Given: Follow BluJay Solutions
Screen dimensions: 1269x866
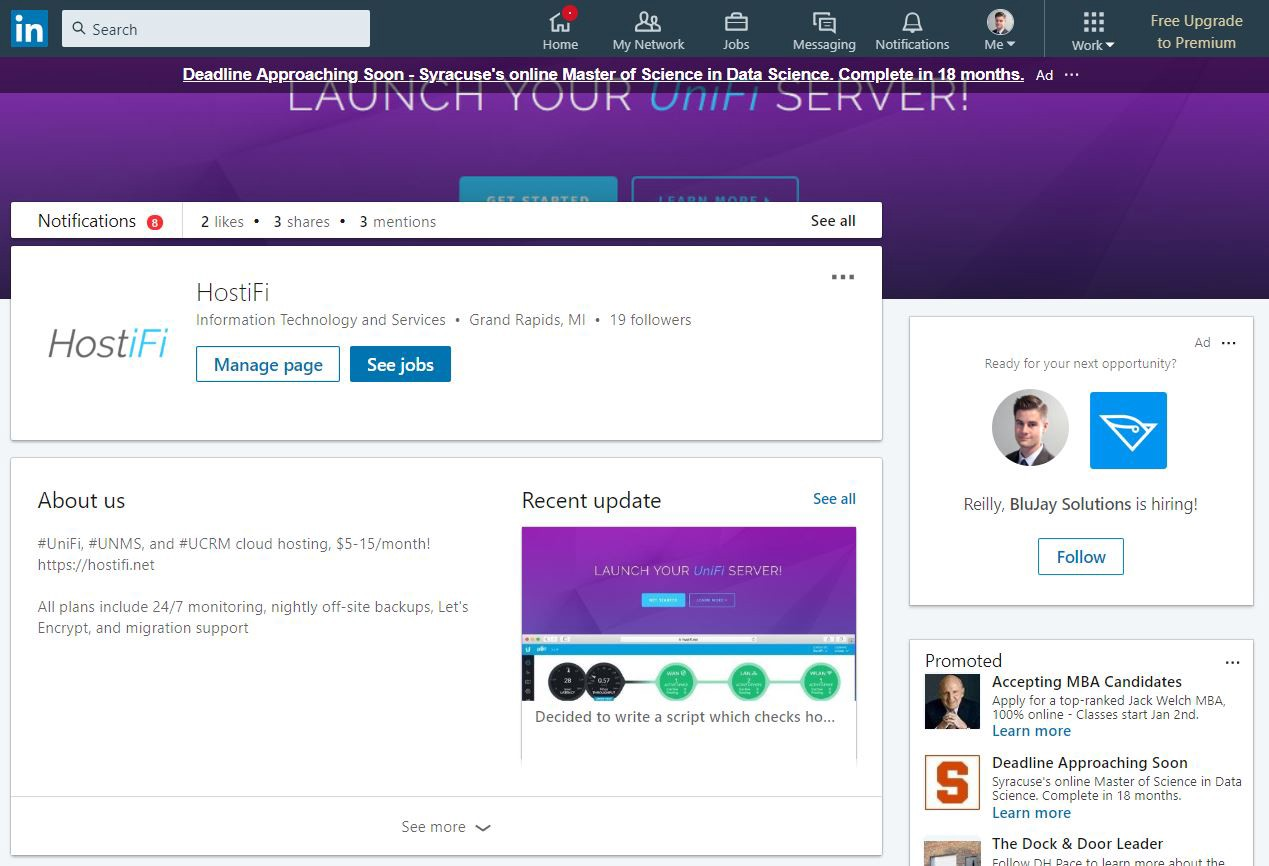Looking at the screenshot, I should (x=1081, y=557).
